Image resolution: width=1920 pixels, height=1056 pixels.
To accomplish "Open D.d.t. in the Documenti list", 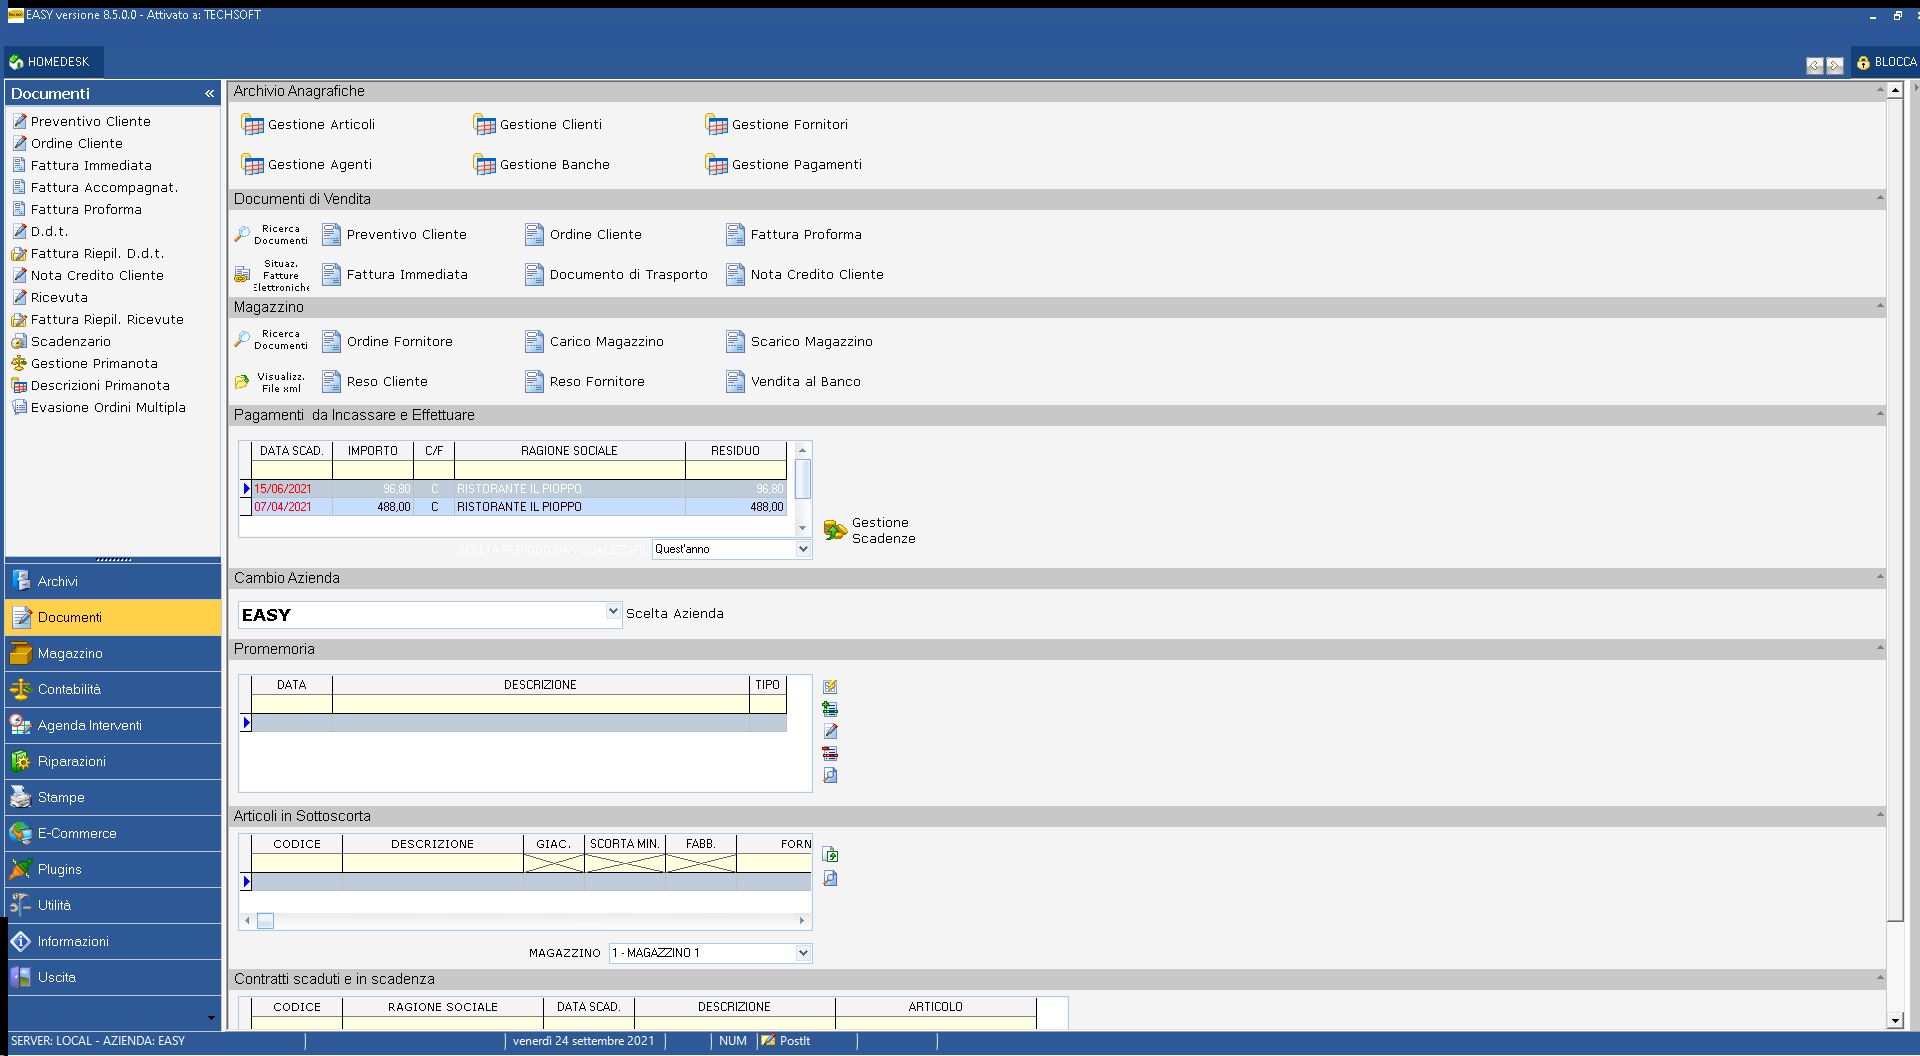I will click(x=40, y=232).
